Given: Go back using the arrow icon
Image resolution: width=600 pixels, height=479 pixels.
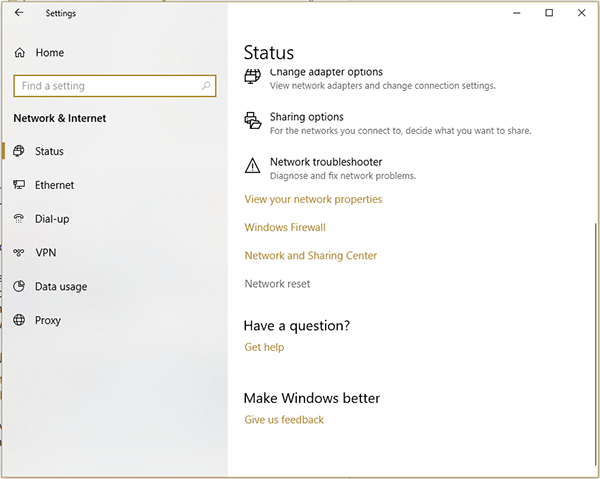Looking at the screenshot, I should [x=19, y=13].
